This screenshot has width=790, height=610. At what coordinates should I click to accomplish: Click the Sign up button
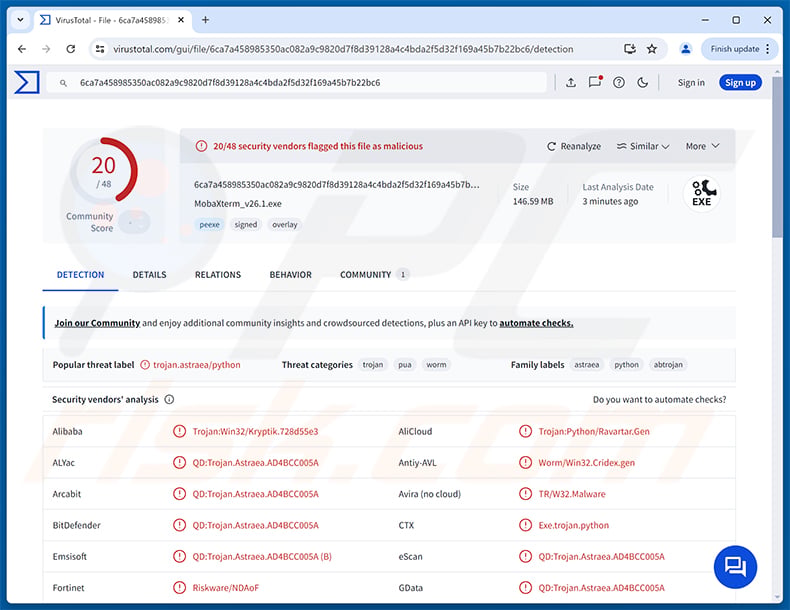click(x=740, y=83)
